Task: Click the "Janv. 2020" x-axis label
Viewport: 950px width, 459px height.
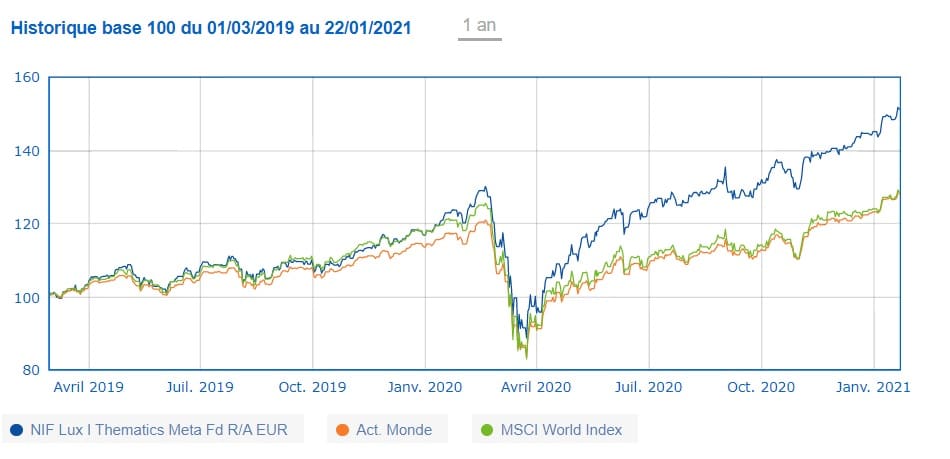Action: pyautogui.click(x=425, y=385)
